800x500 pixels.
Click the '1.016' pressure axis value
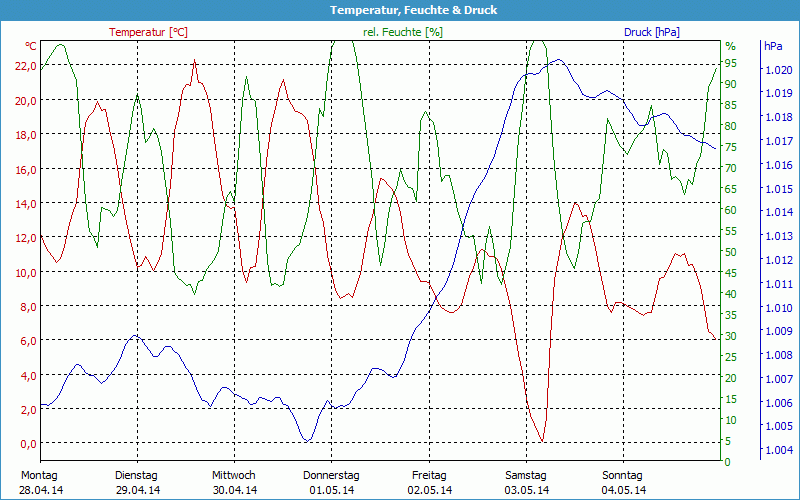(779, 165)
